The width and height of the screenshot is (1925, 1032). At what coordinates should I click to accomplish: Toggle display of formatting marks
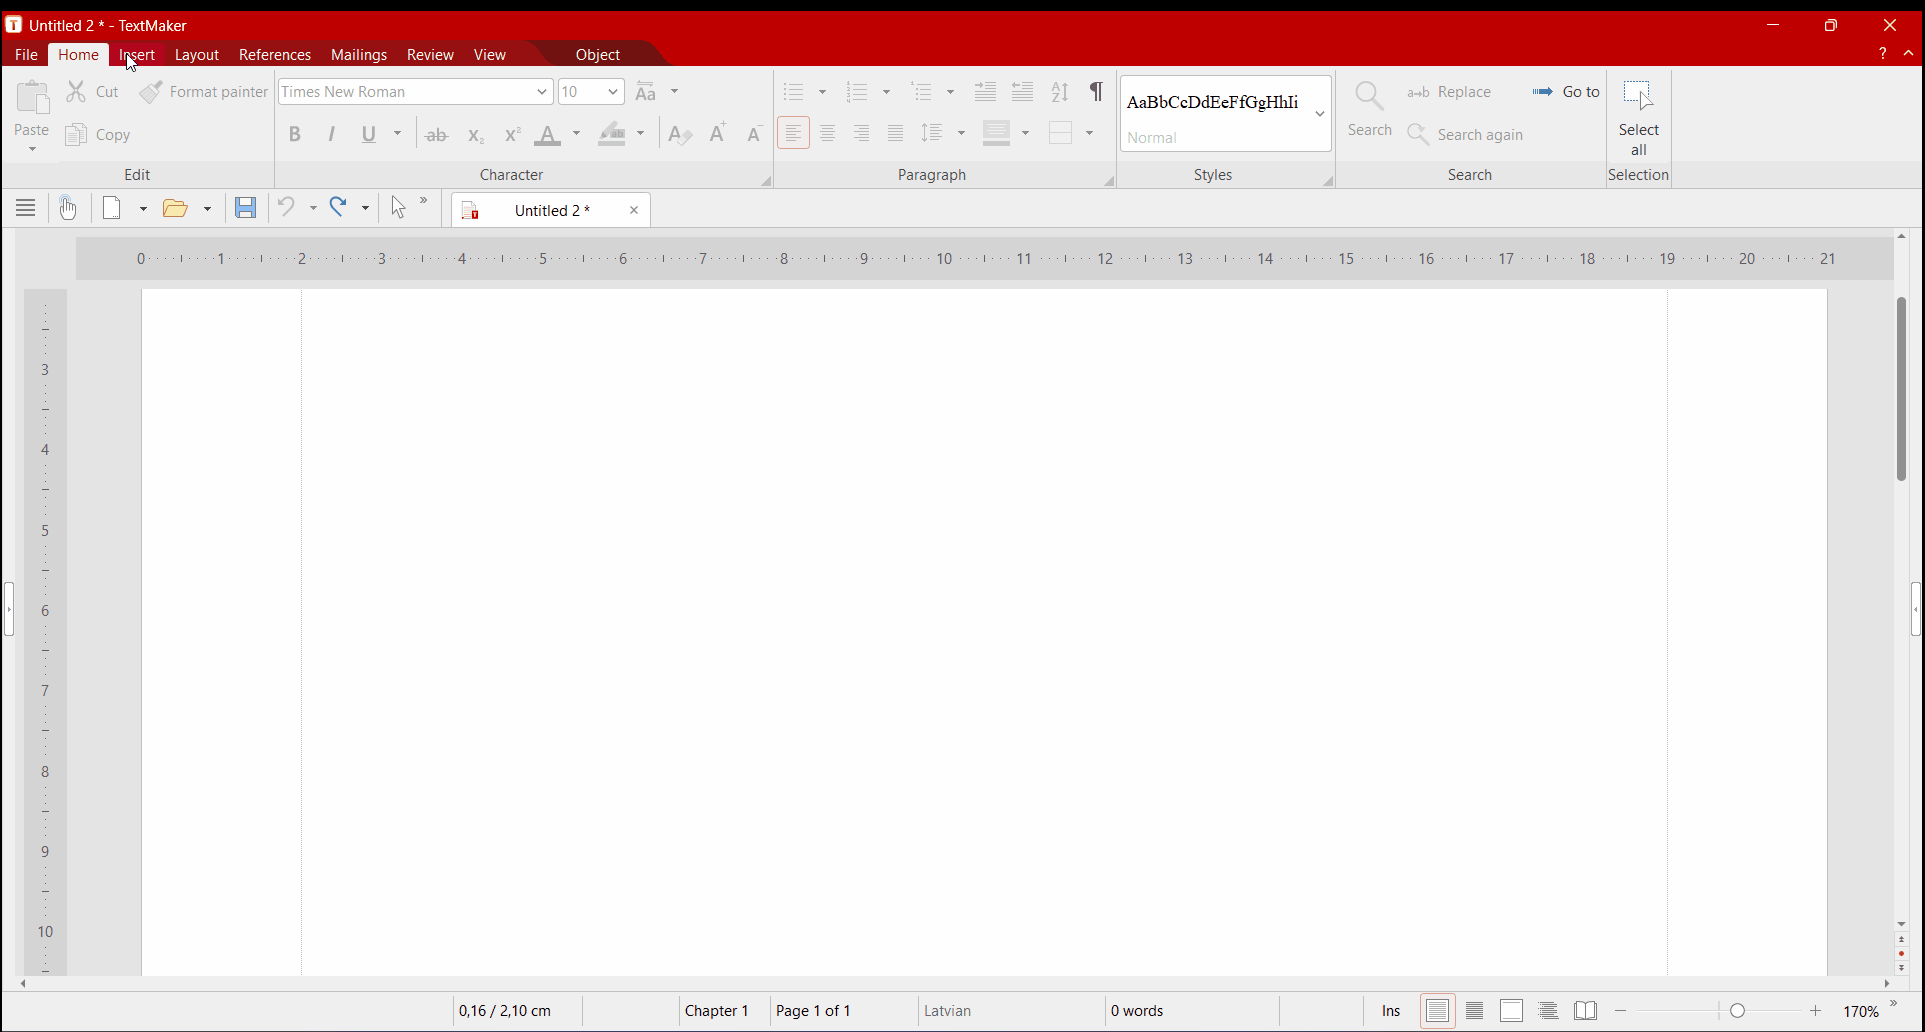tap(1097, 92)
